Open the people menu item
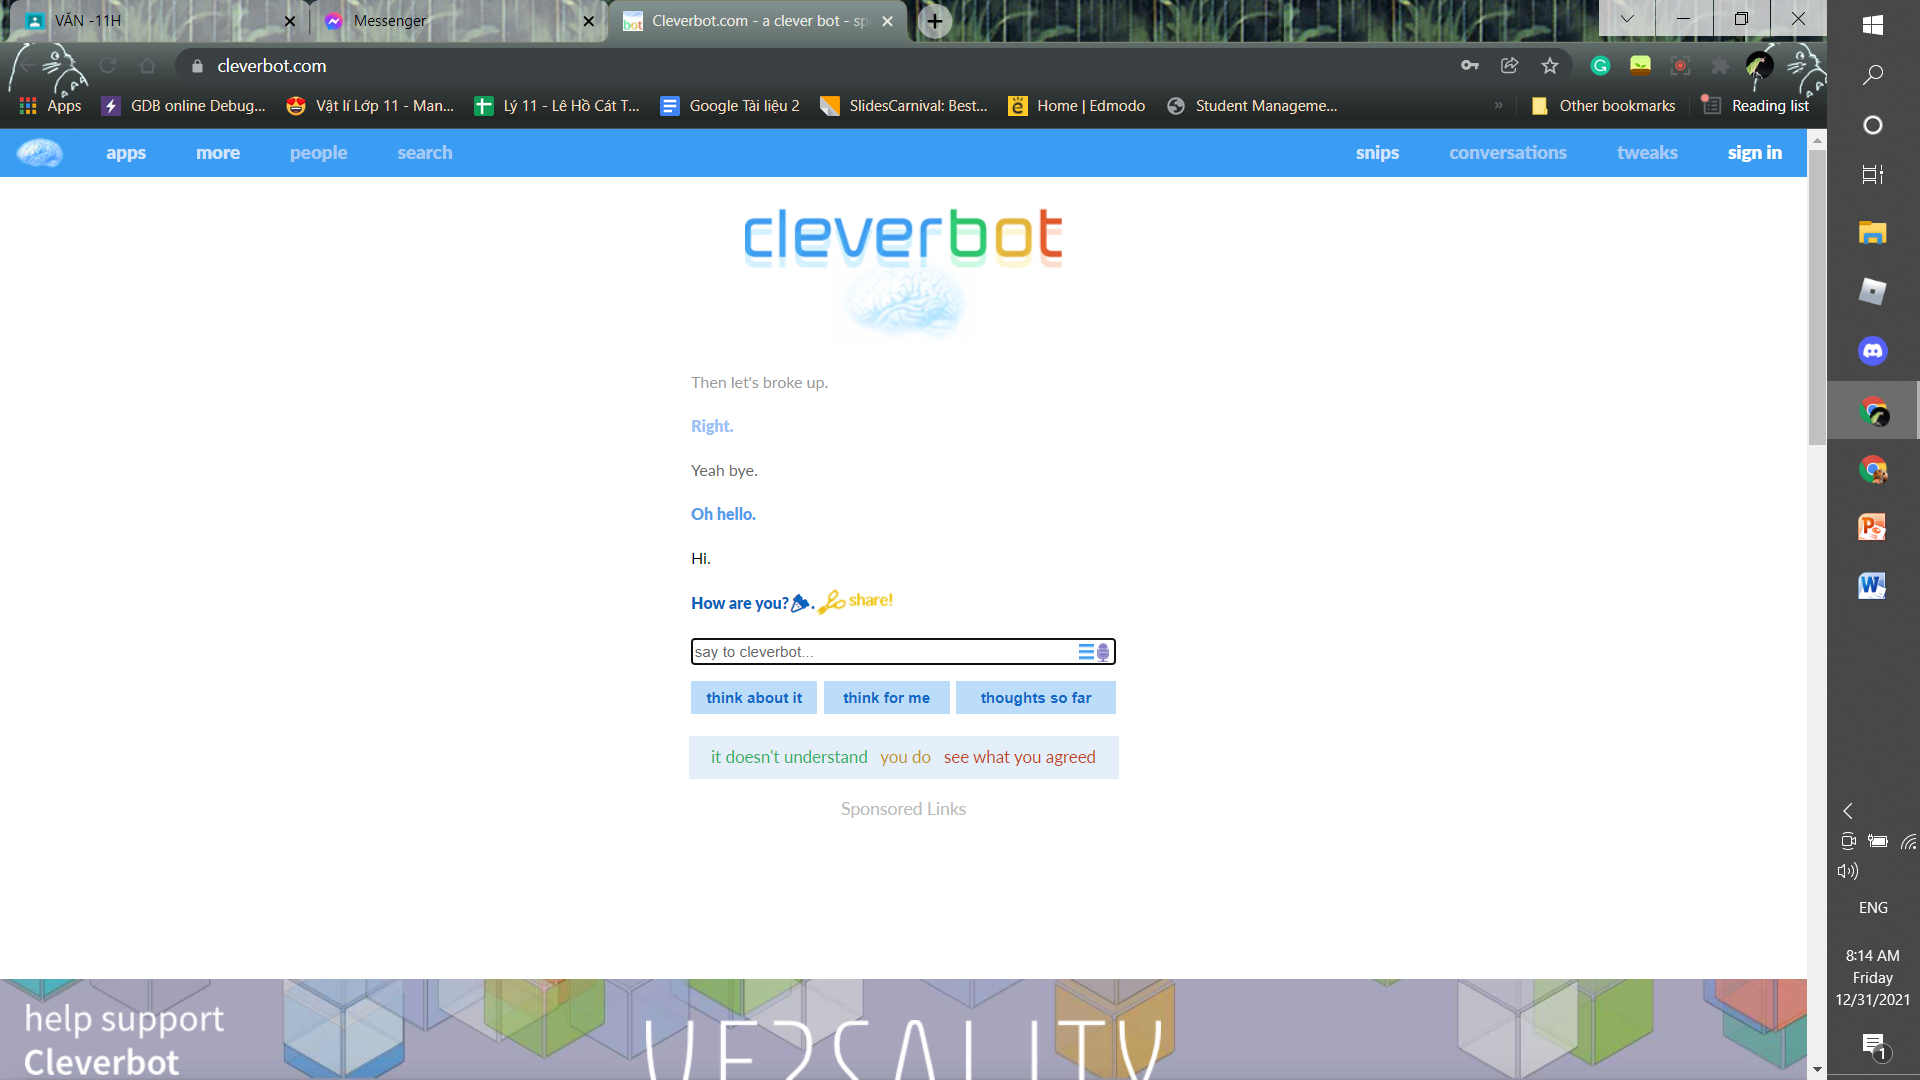The height and width of the screenshot is (1080, 1920). [319, 153]
